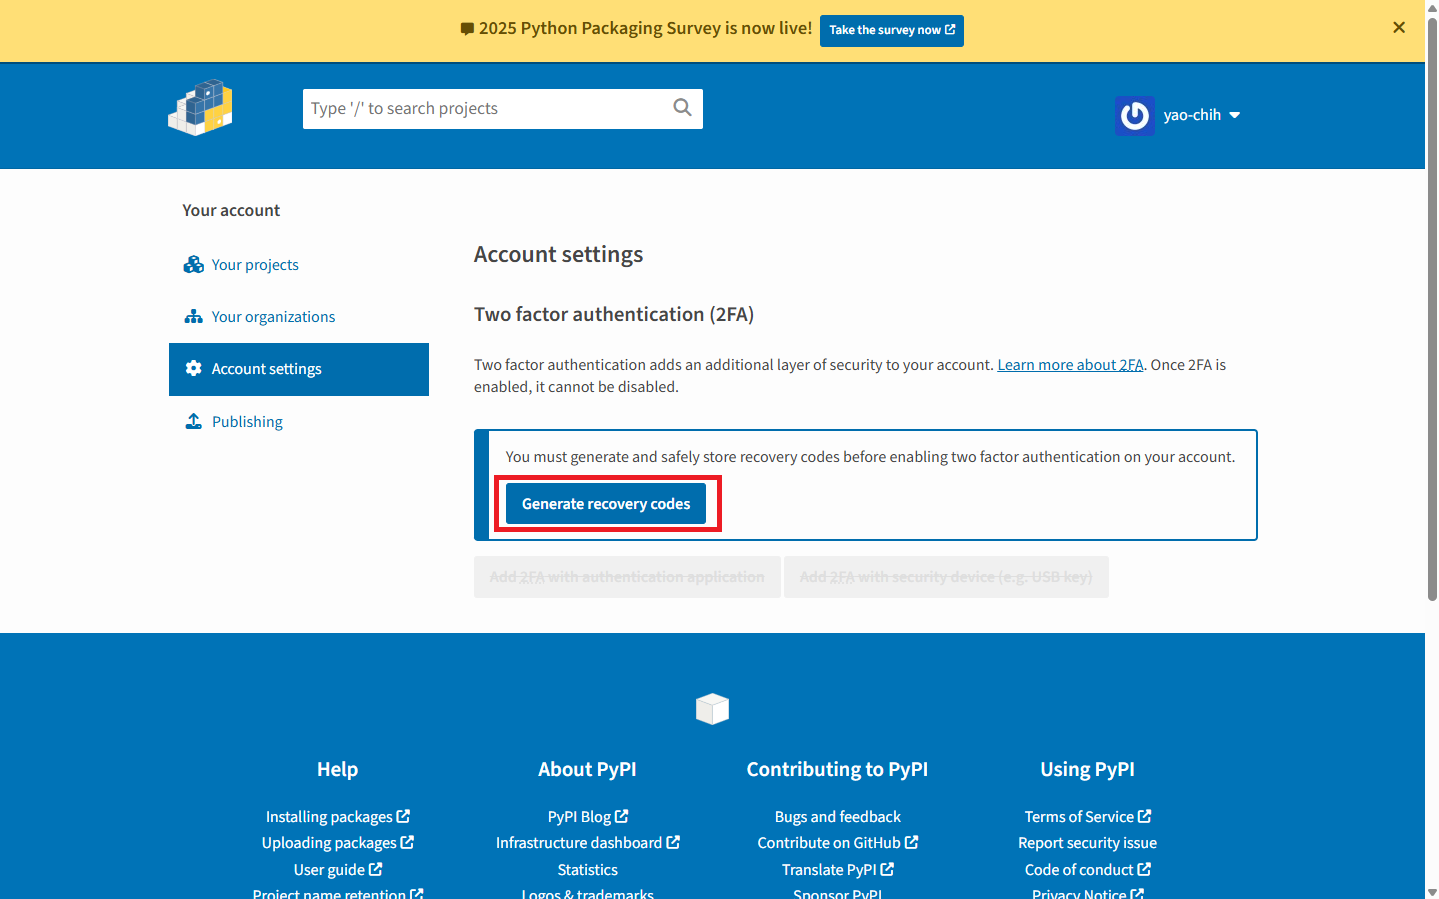This screenshot has height=899, width=1439.
Task: Open Bugs and feedback footer link
Action: click(x=838, y=817)
